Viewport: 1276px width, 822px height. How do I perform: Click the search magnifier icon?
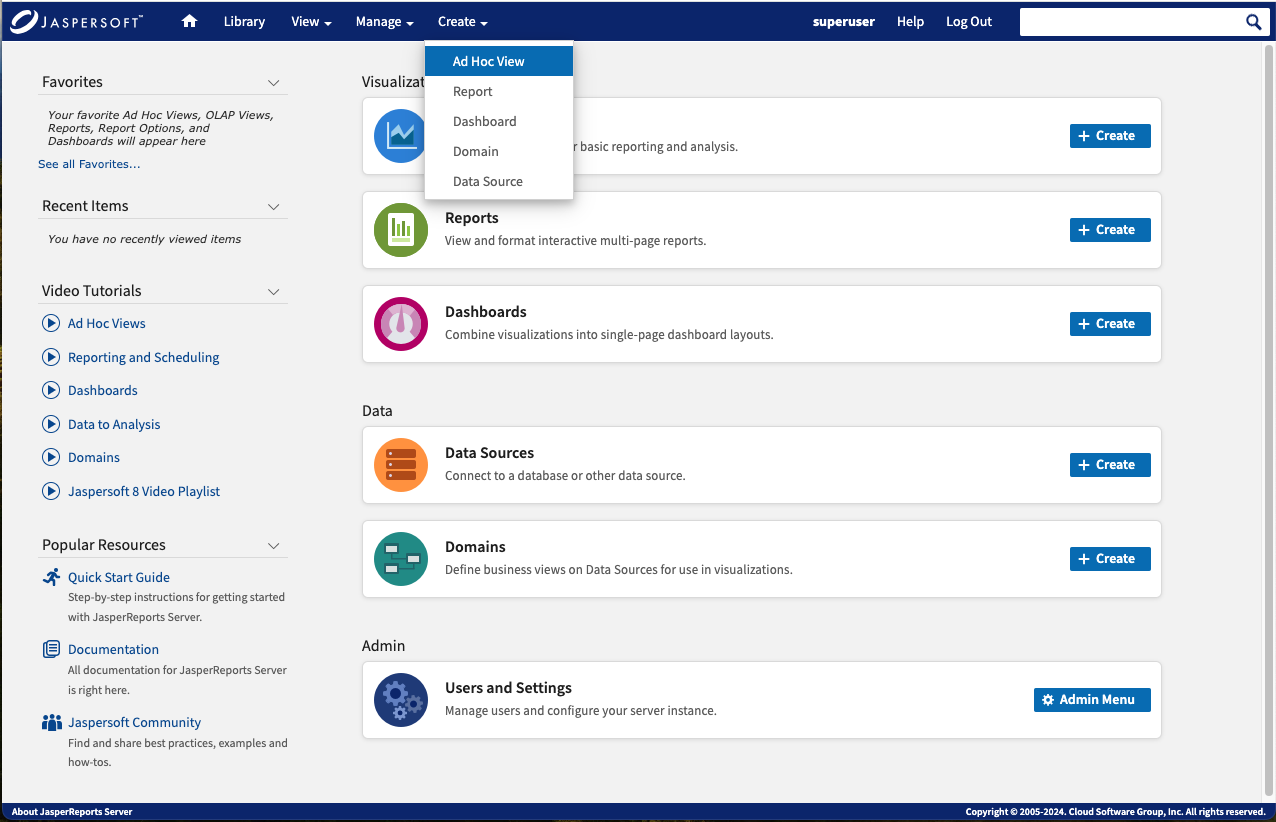(x=1253, y=22)
